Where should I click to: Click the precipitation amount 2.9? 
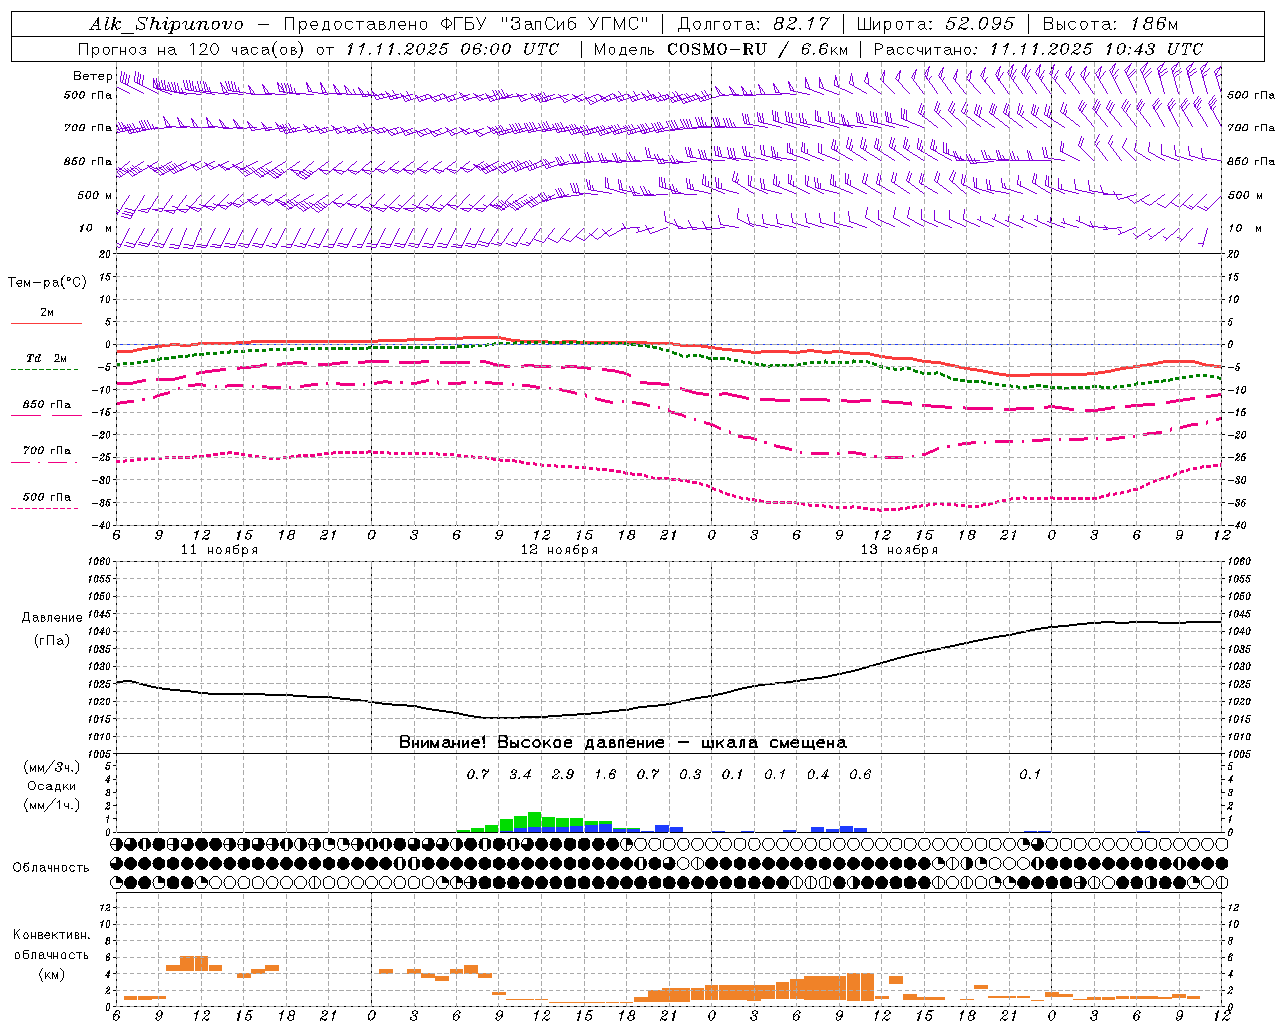point(563,774)
